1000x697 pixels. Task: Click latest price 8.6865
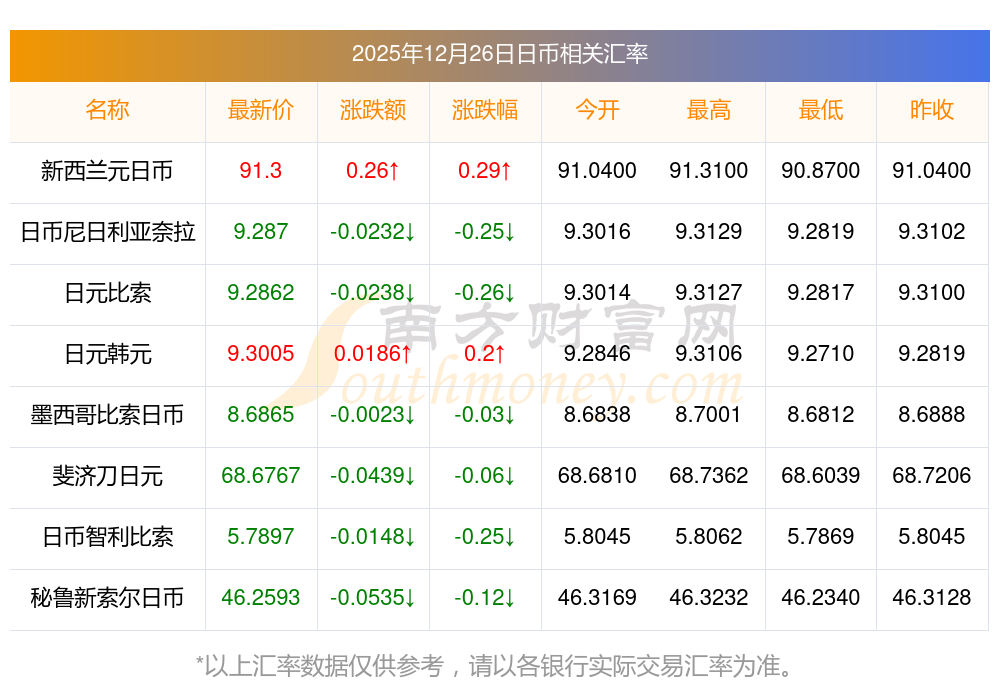click(x=260, y=415)
